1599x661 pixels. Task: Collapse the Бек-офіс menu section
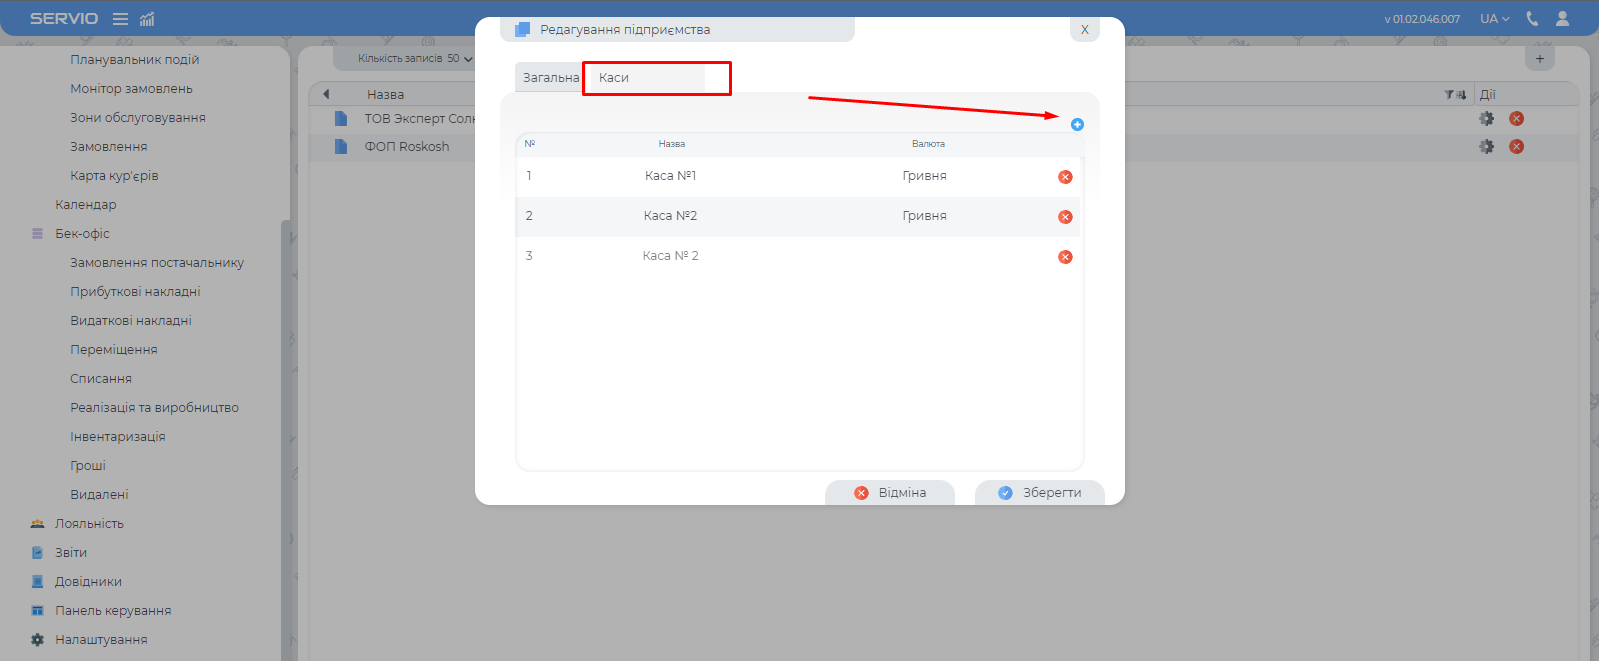click(82, 234)
